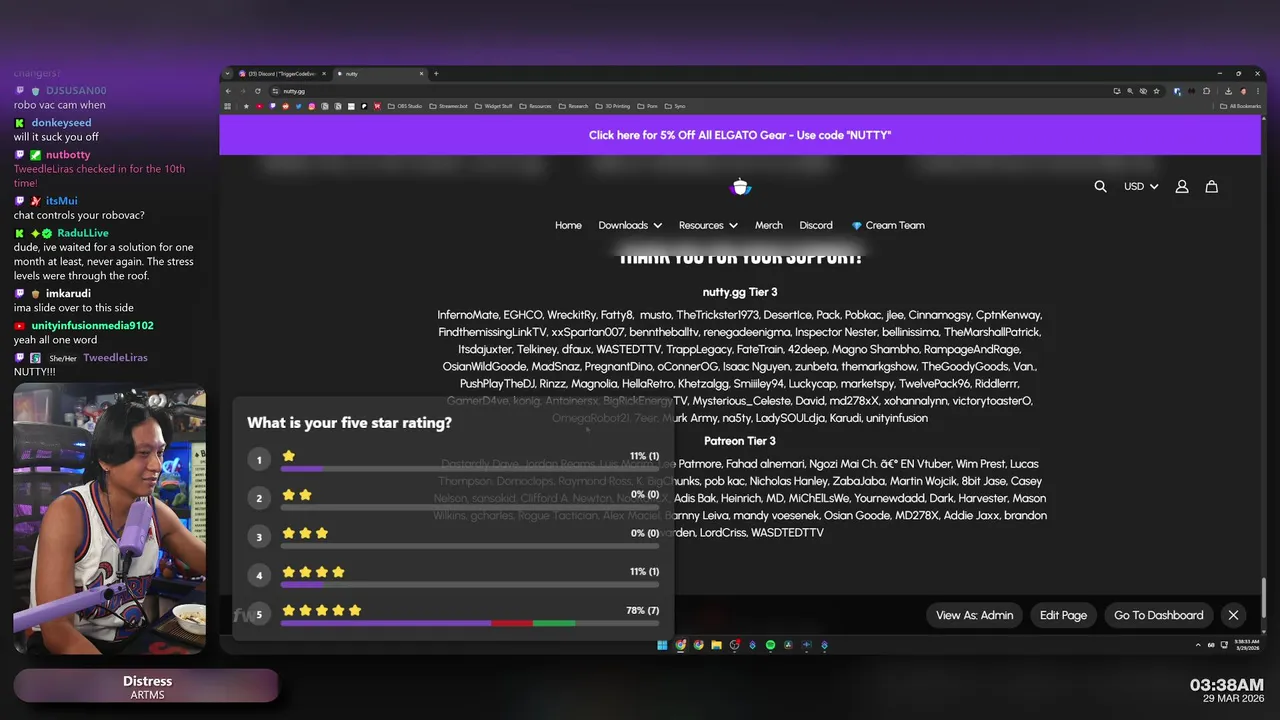
Task: Click the browser forward arrow
Action: pyautogui.click(x=243, y=91)
